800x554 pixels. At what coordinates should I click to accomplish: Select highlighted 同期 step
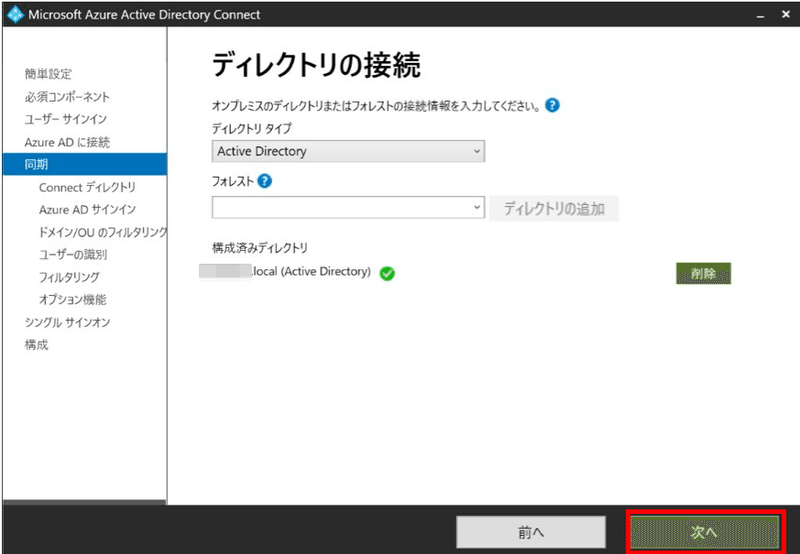click(x=85, y=164)
